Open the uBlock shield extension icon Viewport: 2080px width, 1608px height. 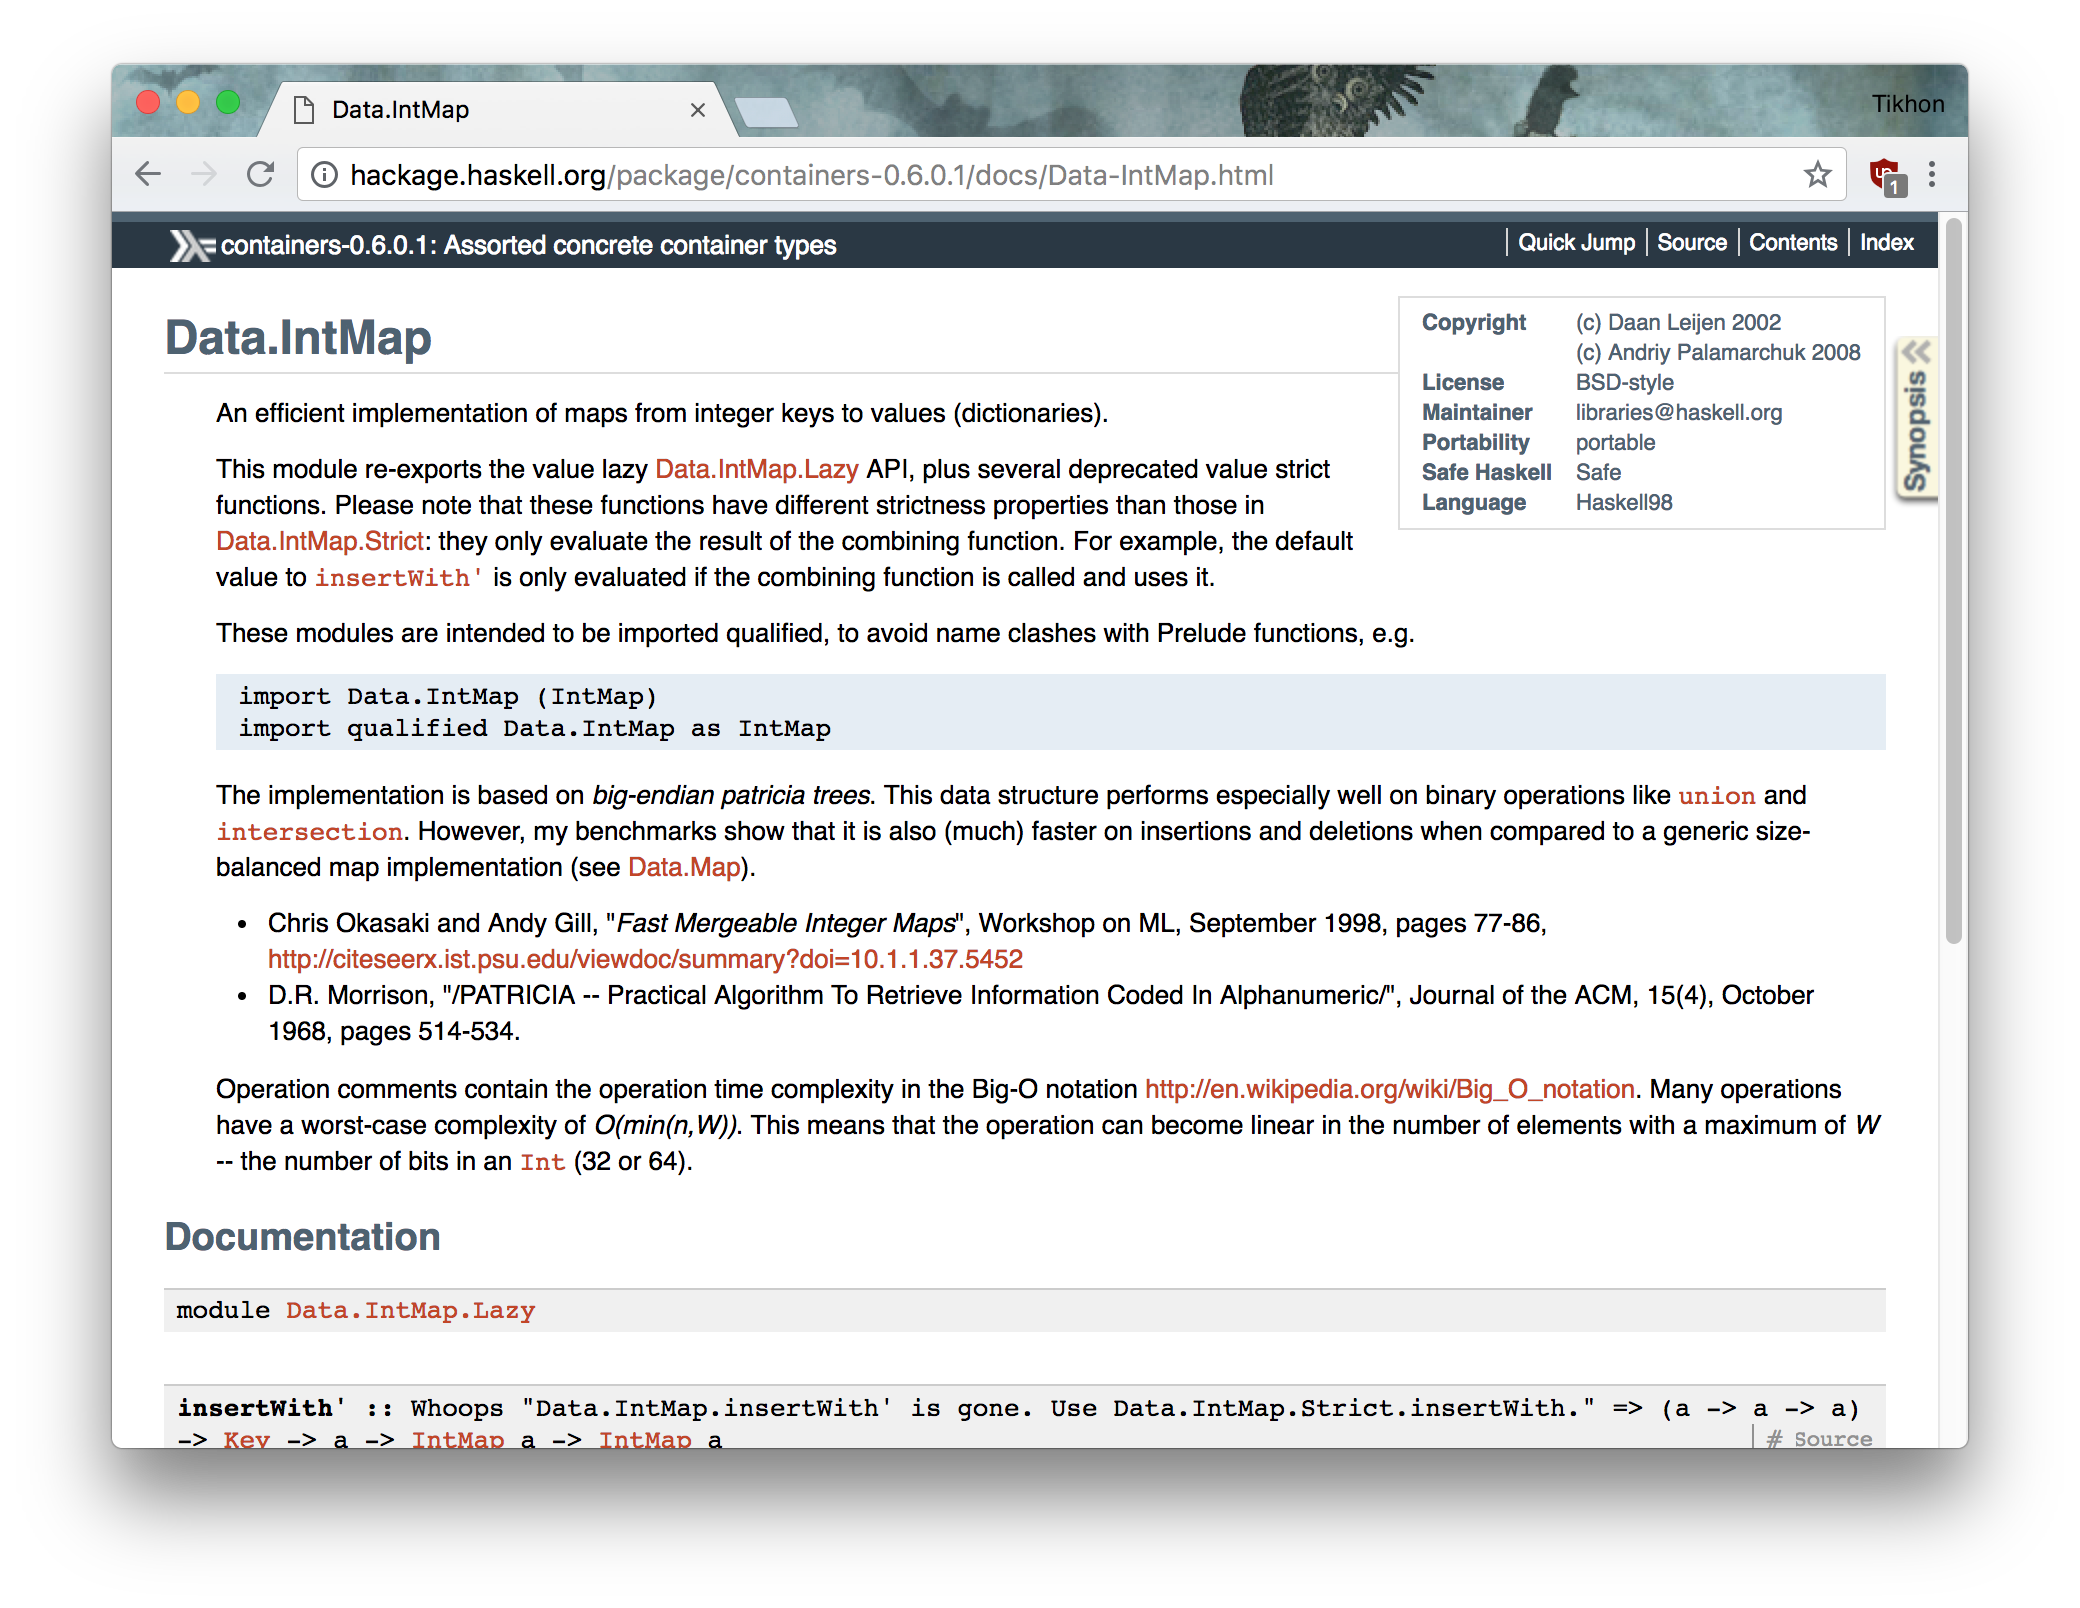[x=1887, y=176]
